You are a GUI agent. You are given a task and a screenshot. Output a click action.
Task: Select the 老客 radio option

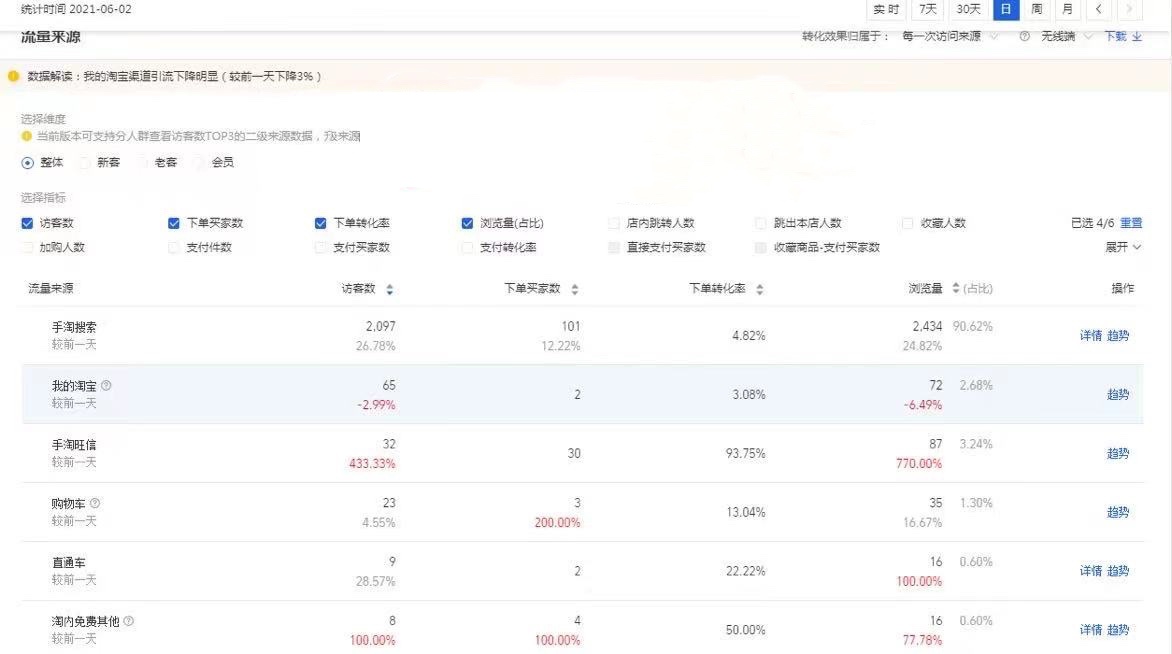click(142, 163)
